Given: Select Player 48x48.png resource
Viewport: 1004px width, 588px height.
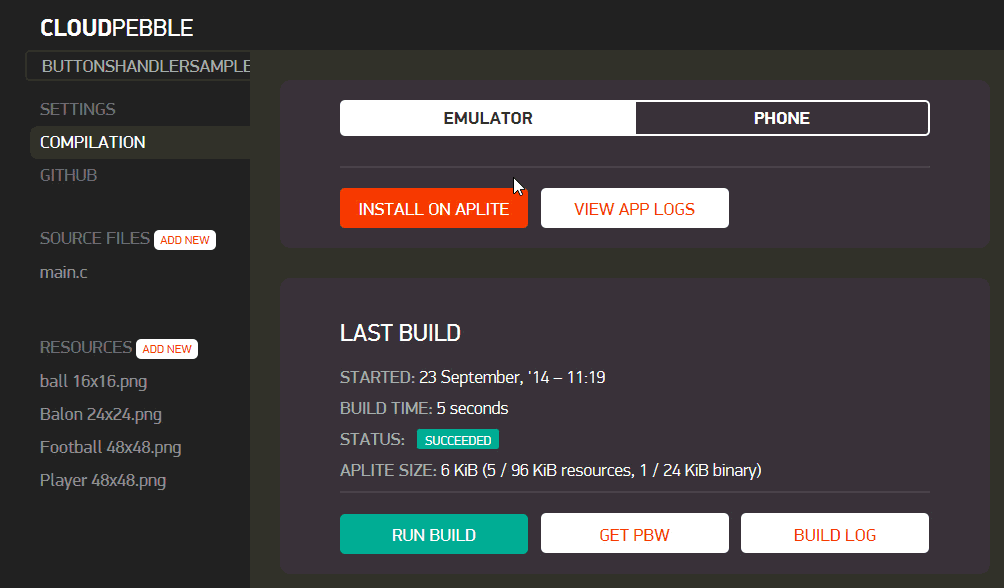Looking at the screenshot, I should [102, 480].
